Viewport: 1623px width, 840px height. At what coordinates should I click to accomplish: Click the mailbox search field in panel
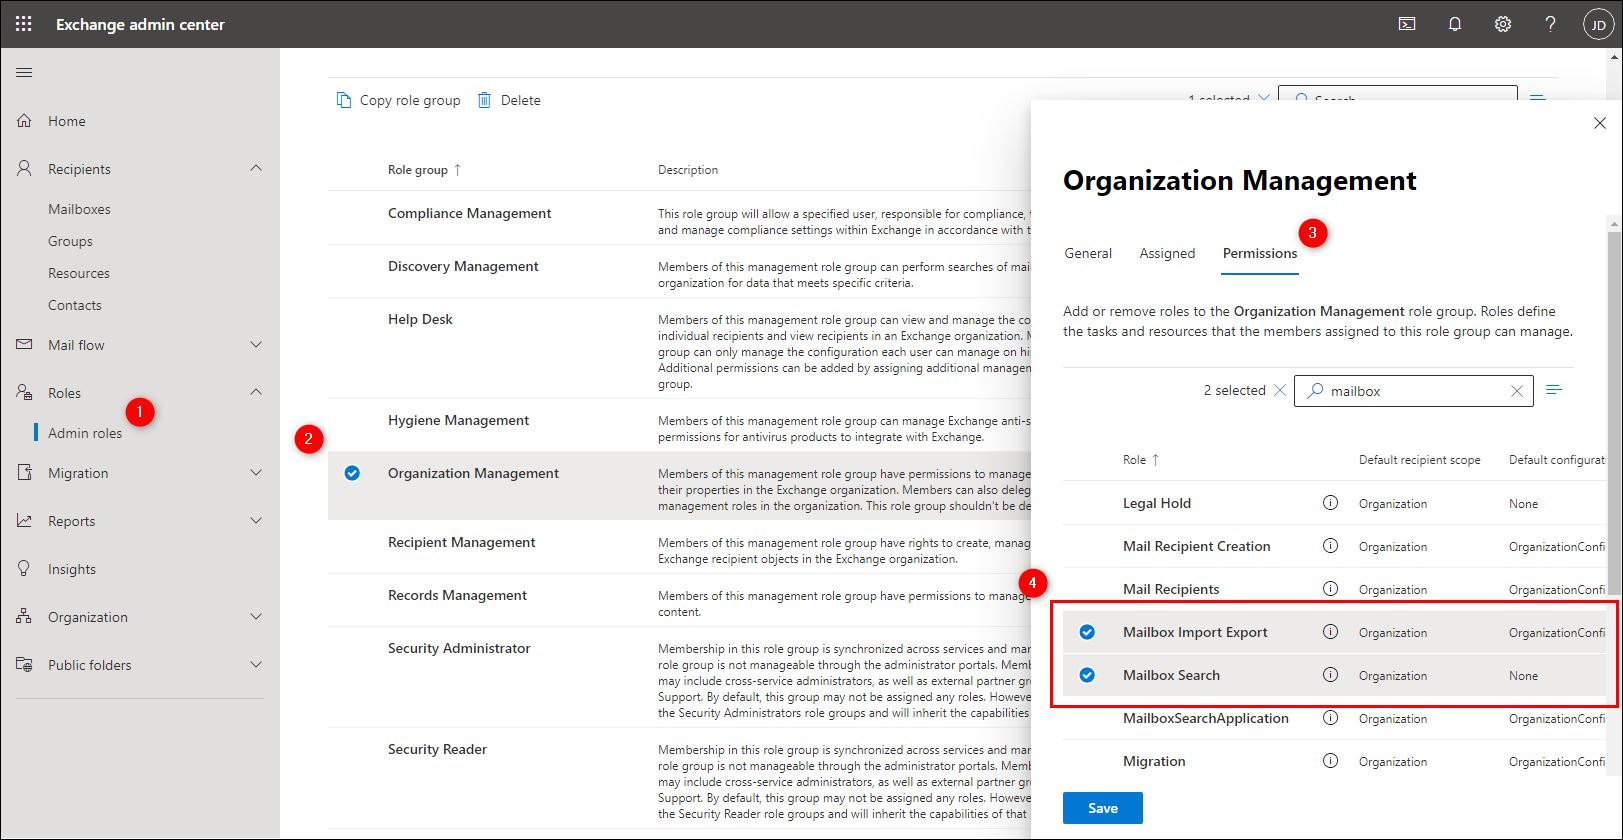pyautogui.click(x=1414, y=391)
